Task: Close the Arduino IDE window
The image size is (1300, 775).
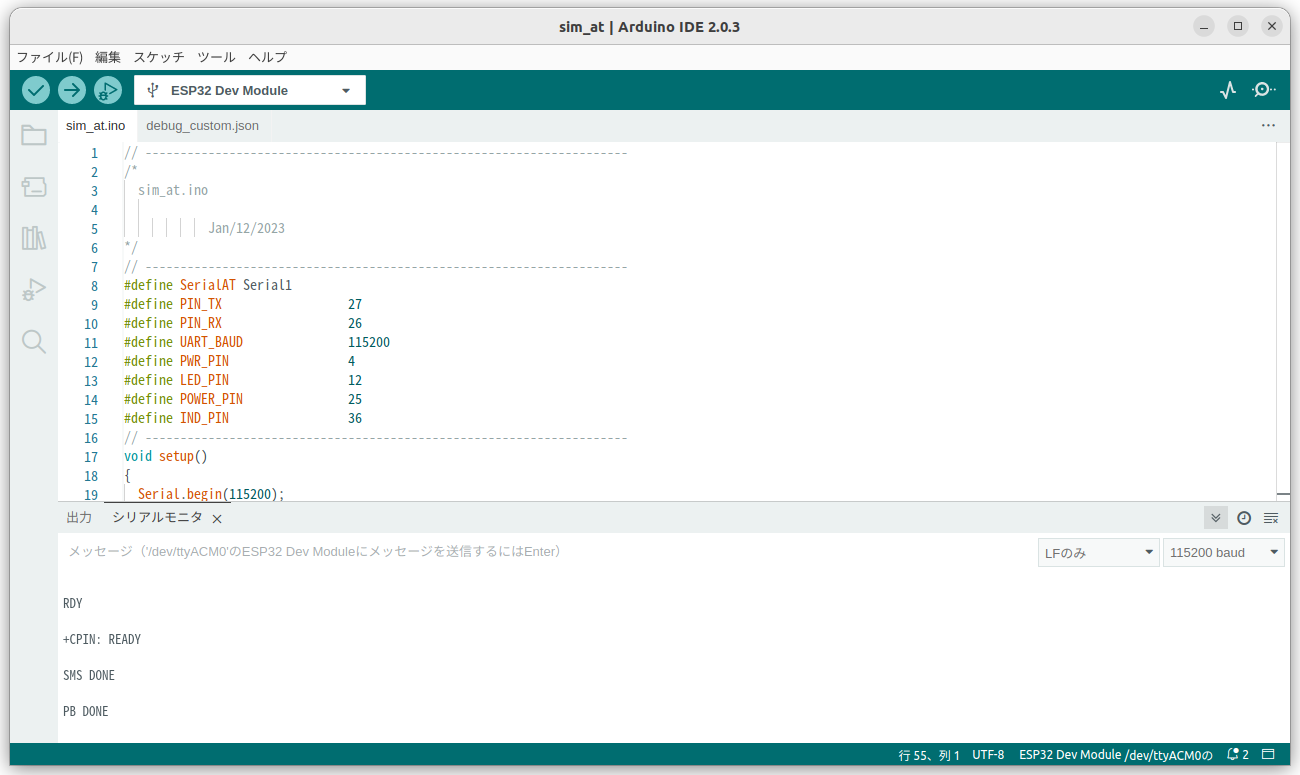Action: click(x=1272, y=26)
